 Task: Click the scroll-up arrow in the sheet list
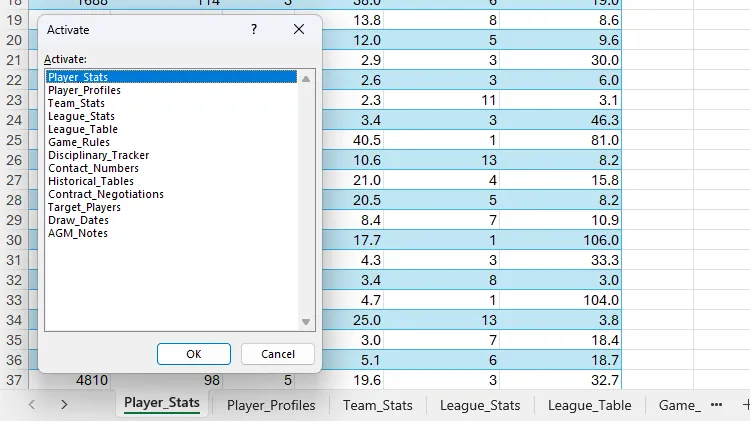click(x=307, y=78)
